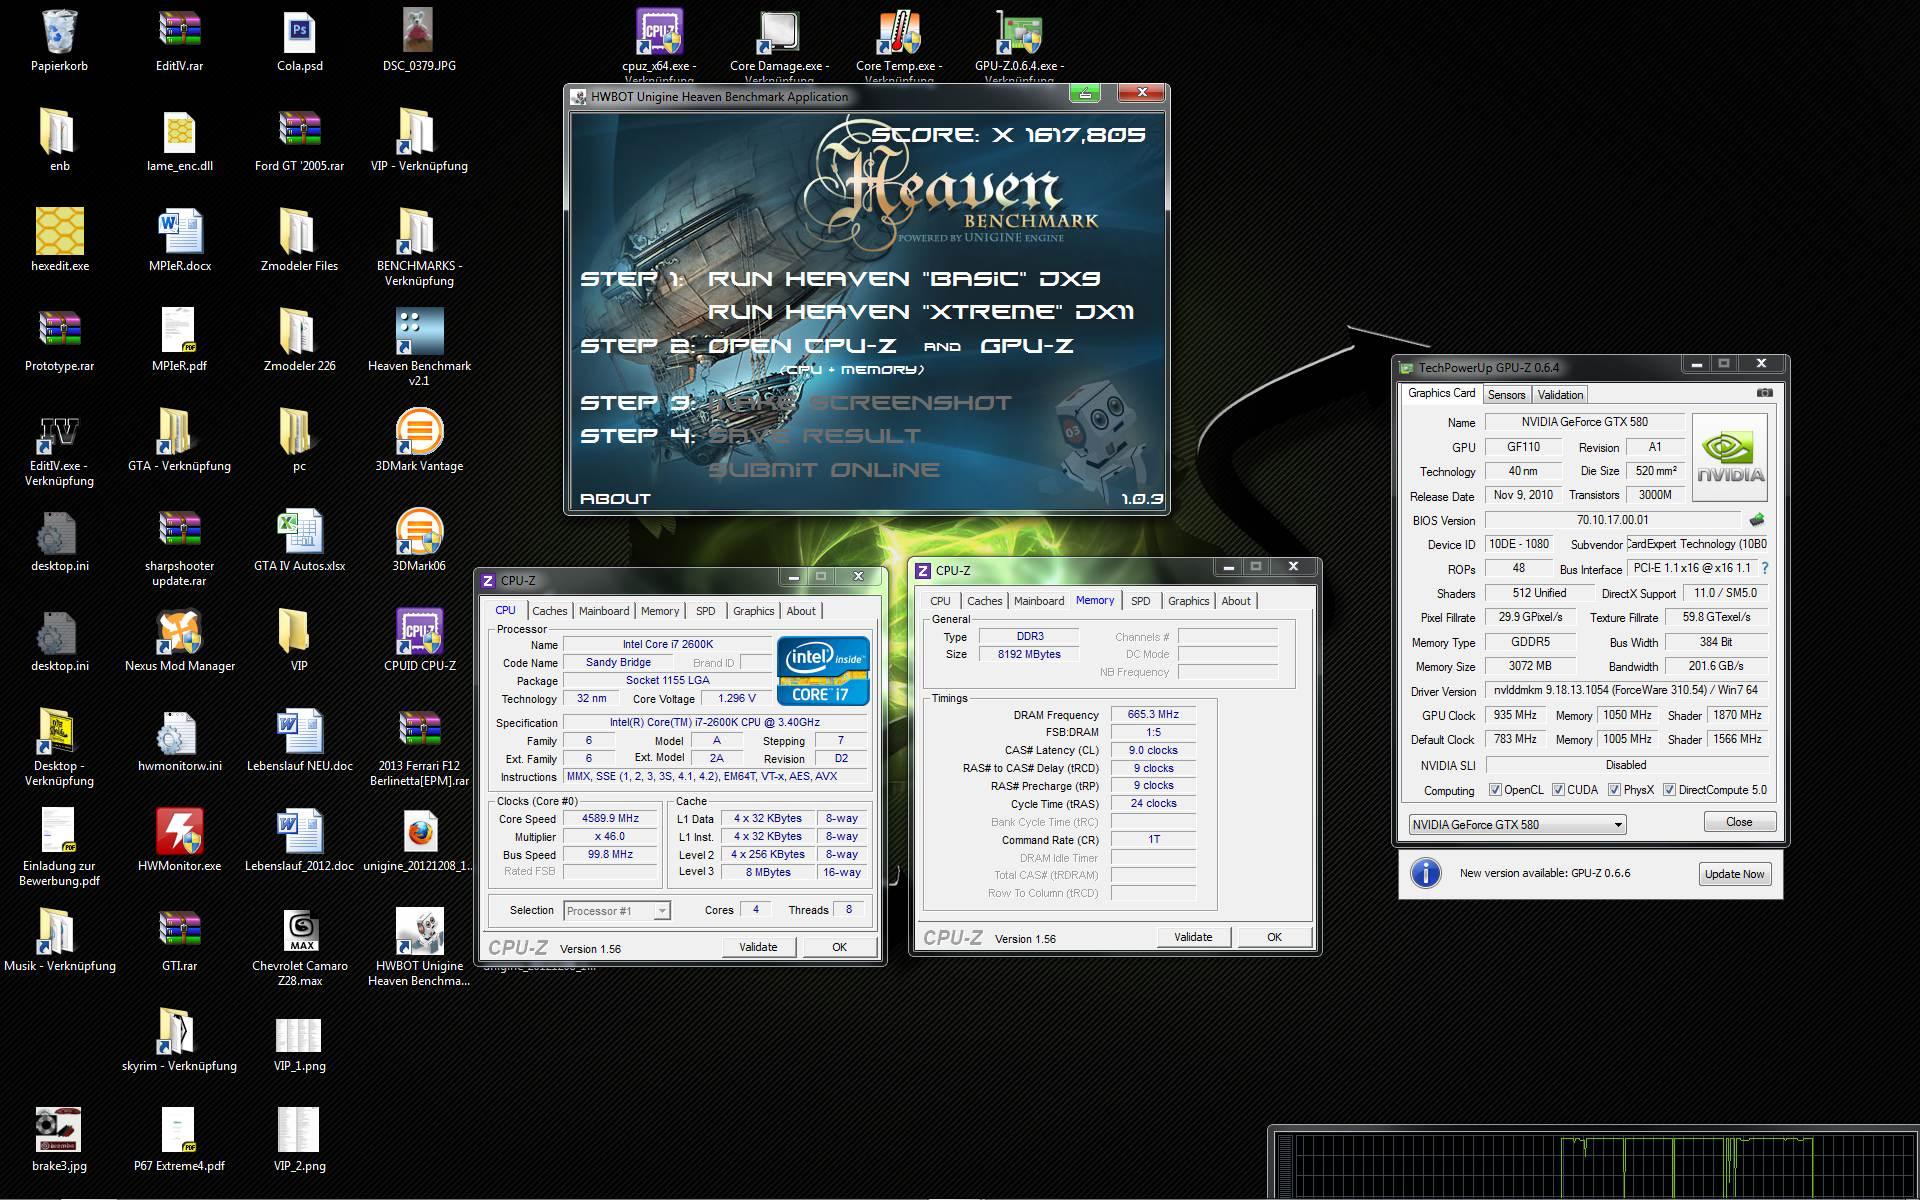1920x1200 pixels.
Task: Toggle the DirectCompute 5.0 checkbox
Action: (x=1669, y=790)
